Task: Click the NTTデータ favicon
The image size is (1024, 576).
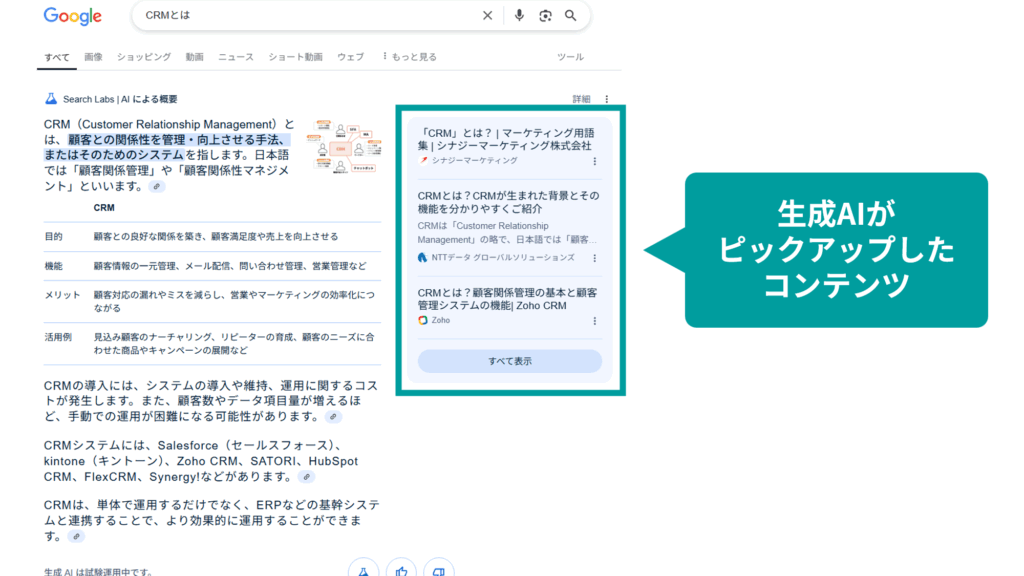Action: click(423, 258)
